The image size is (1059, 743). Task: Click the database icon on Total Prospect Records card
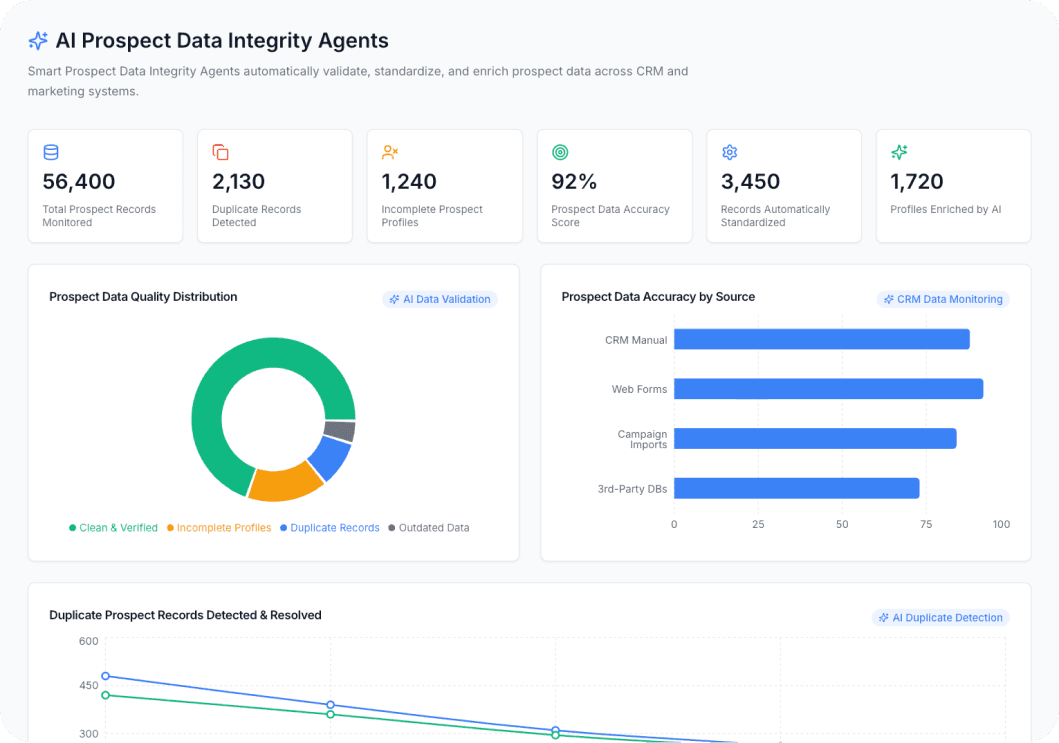pyautogui.click(x=50, y=152)
